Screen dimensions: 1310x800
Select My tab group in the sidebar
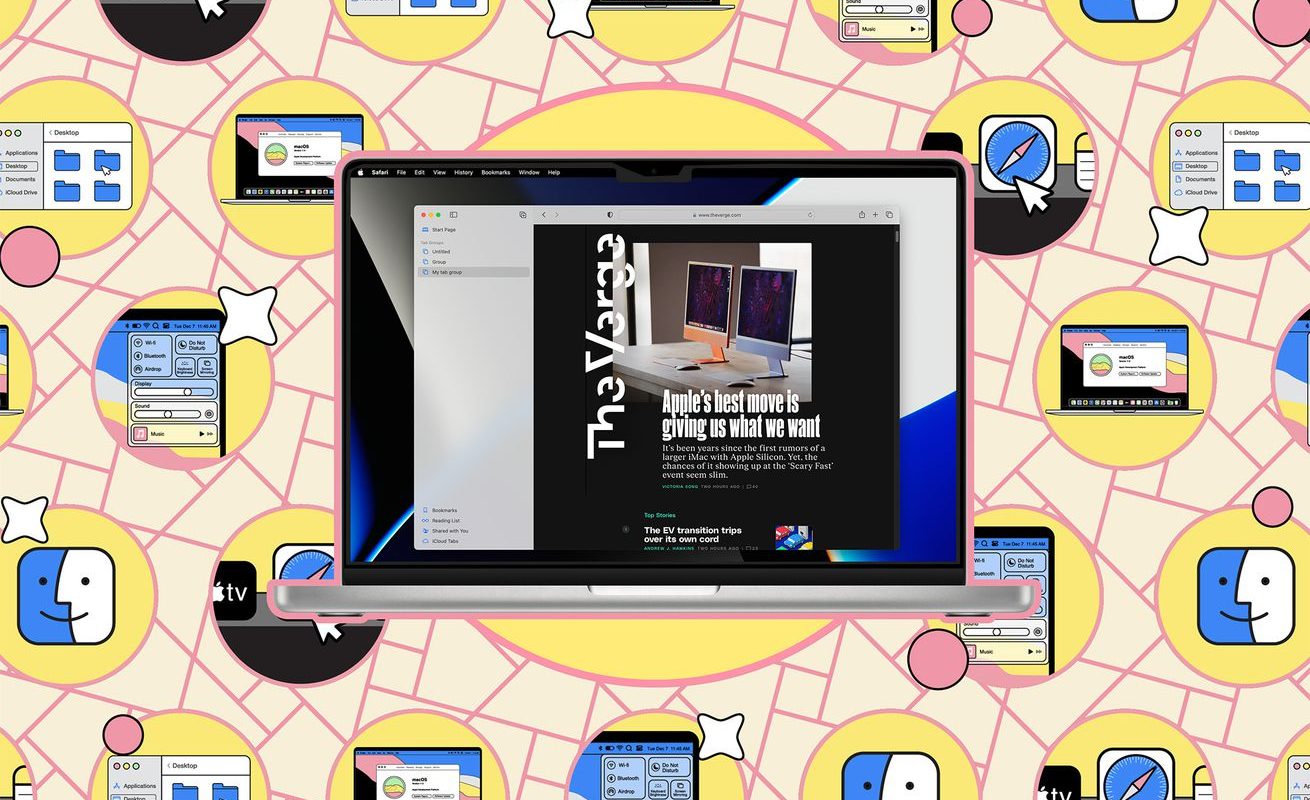[474, 272]
